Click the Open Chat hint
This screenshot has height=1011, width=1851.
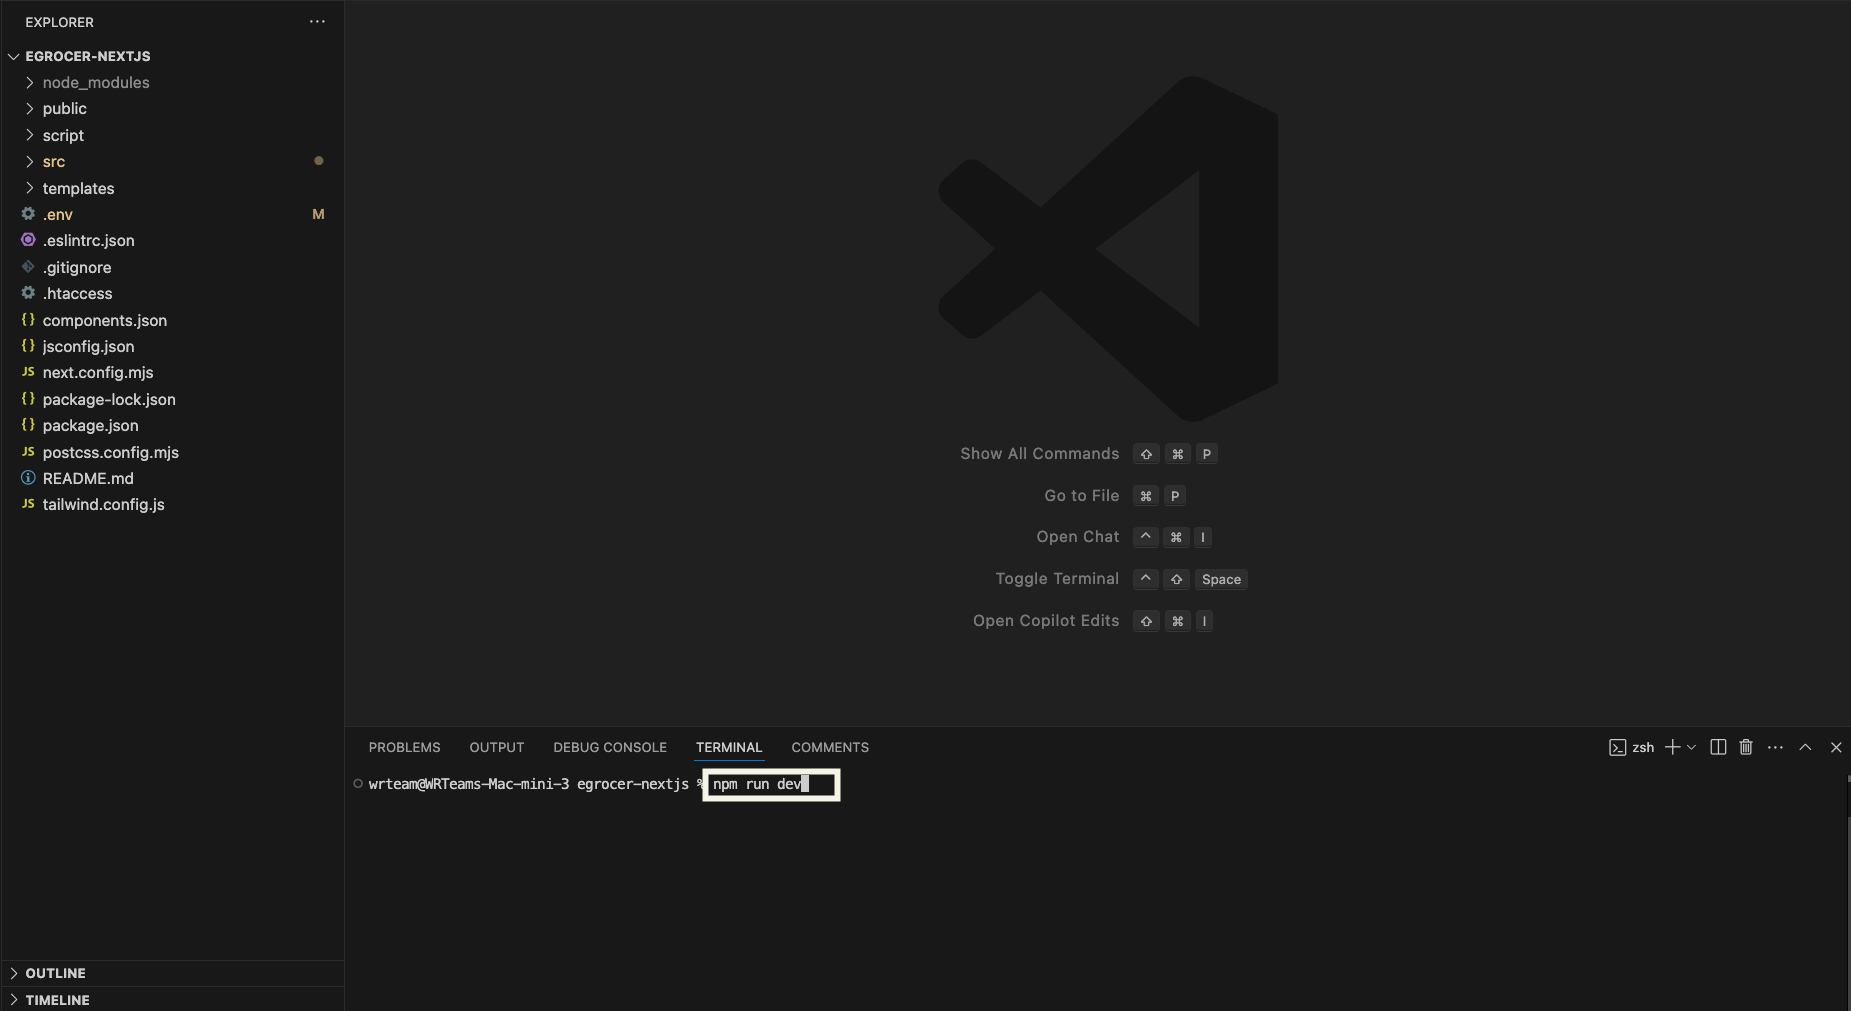[x=1077, y=536]
